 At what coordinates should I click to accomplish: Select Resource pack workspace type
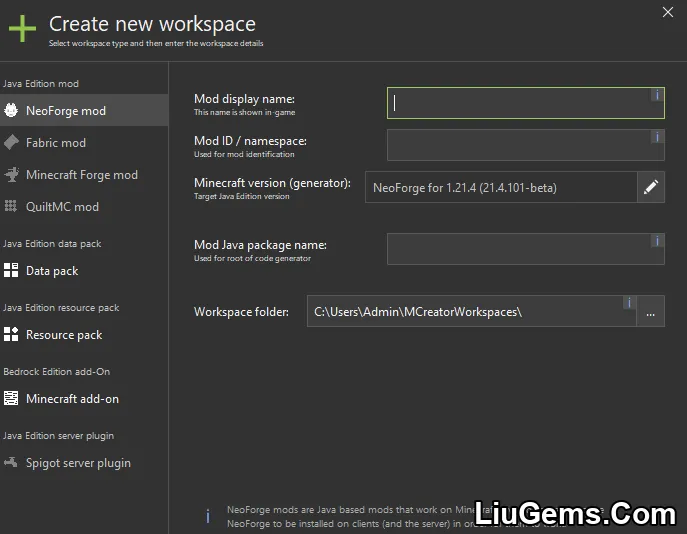tap(84, 334)
